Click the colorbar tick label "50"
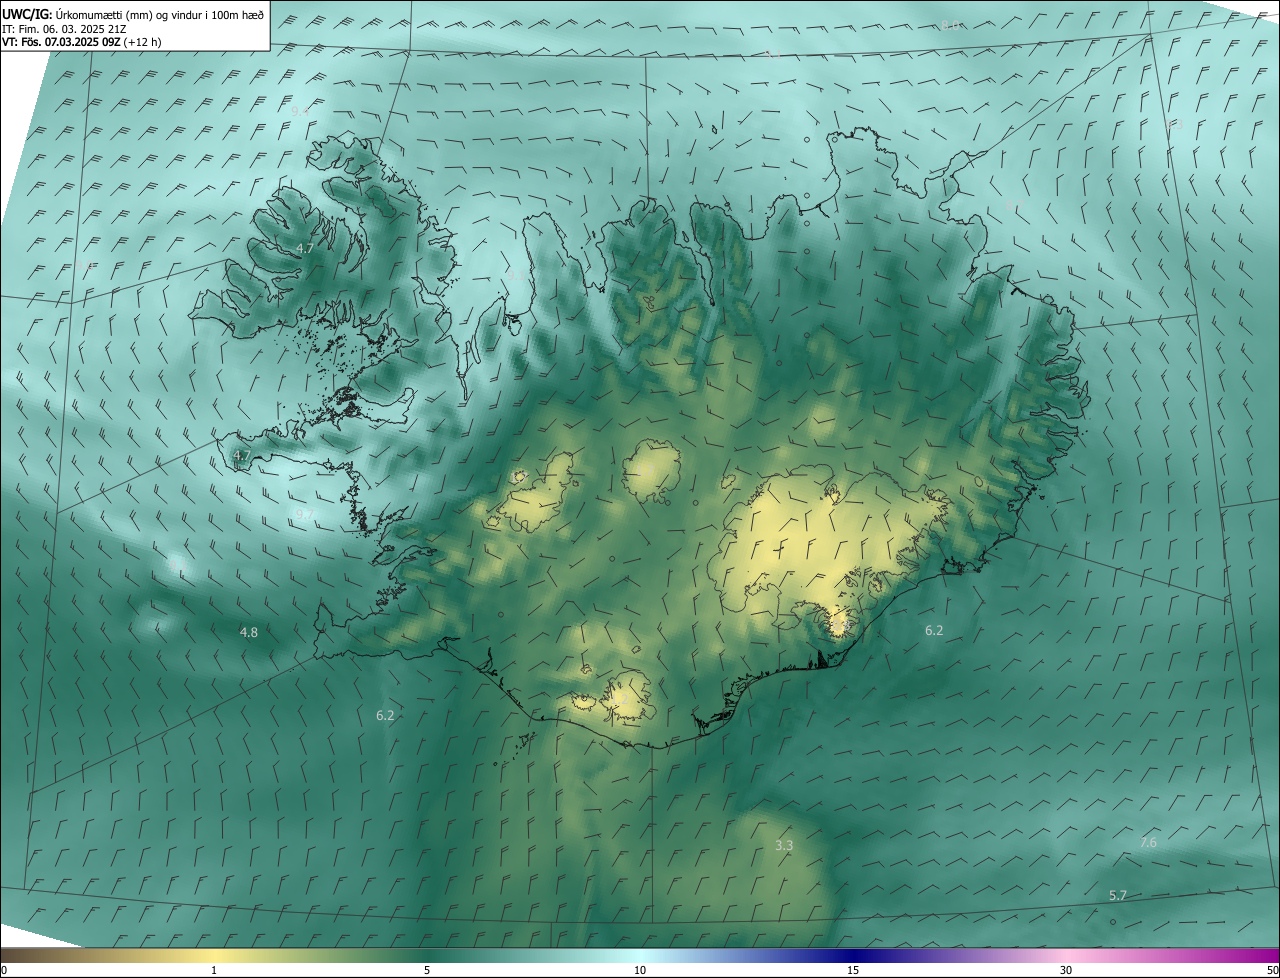1280x978 pixels. click(x=1272, y=971)
